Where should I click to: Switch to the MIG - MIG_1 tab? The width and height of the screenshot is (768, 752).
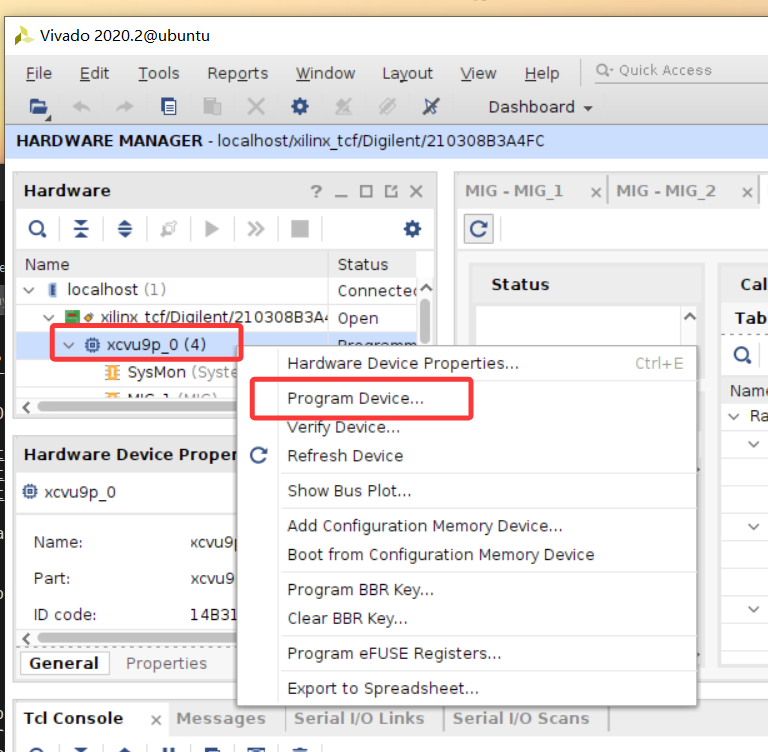pos(514,191)
